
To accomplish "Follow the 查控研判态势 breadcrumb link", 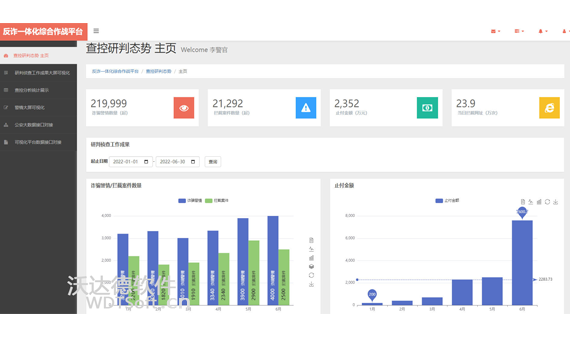I will (x=158, y=71).
